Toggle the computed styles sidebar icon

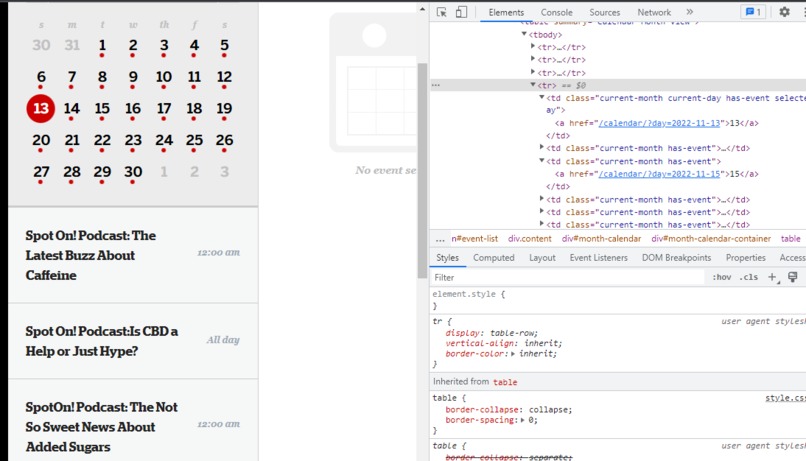coord(793,277)
